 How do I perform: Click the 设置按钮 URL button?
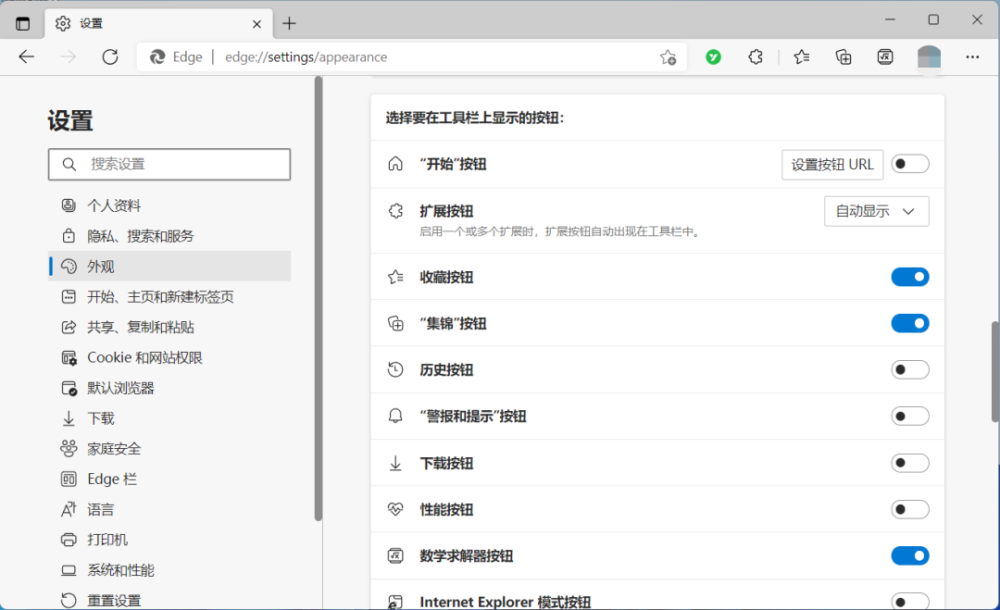[x=832, y=165]
